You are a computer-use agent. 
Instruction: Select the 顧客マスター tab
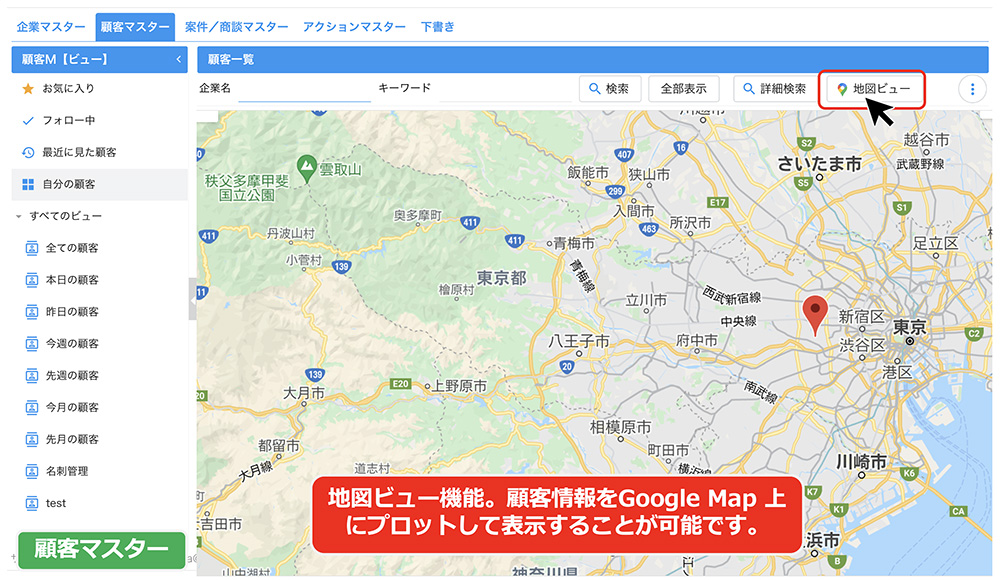135,27
